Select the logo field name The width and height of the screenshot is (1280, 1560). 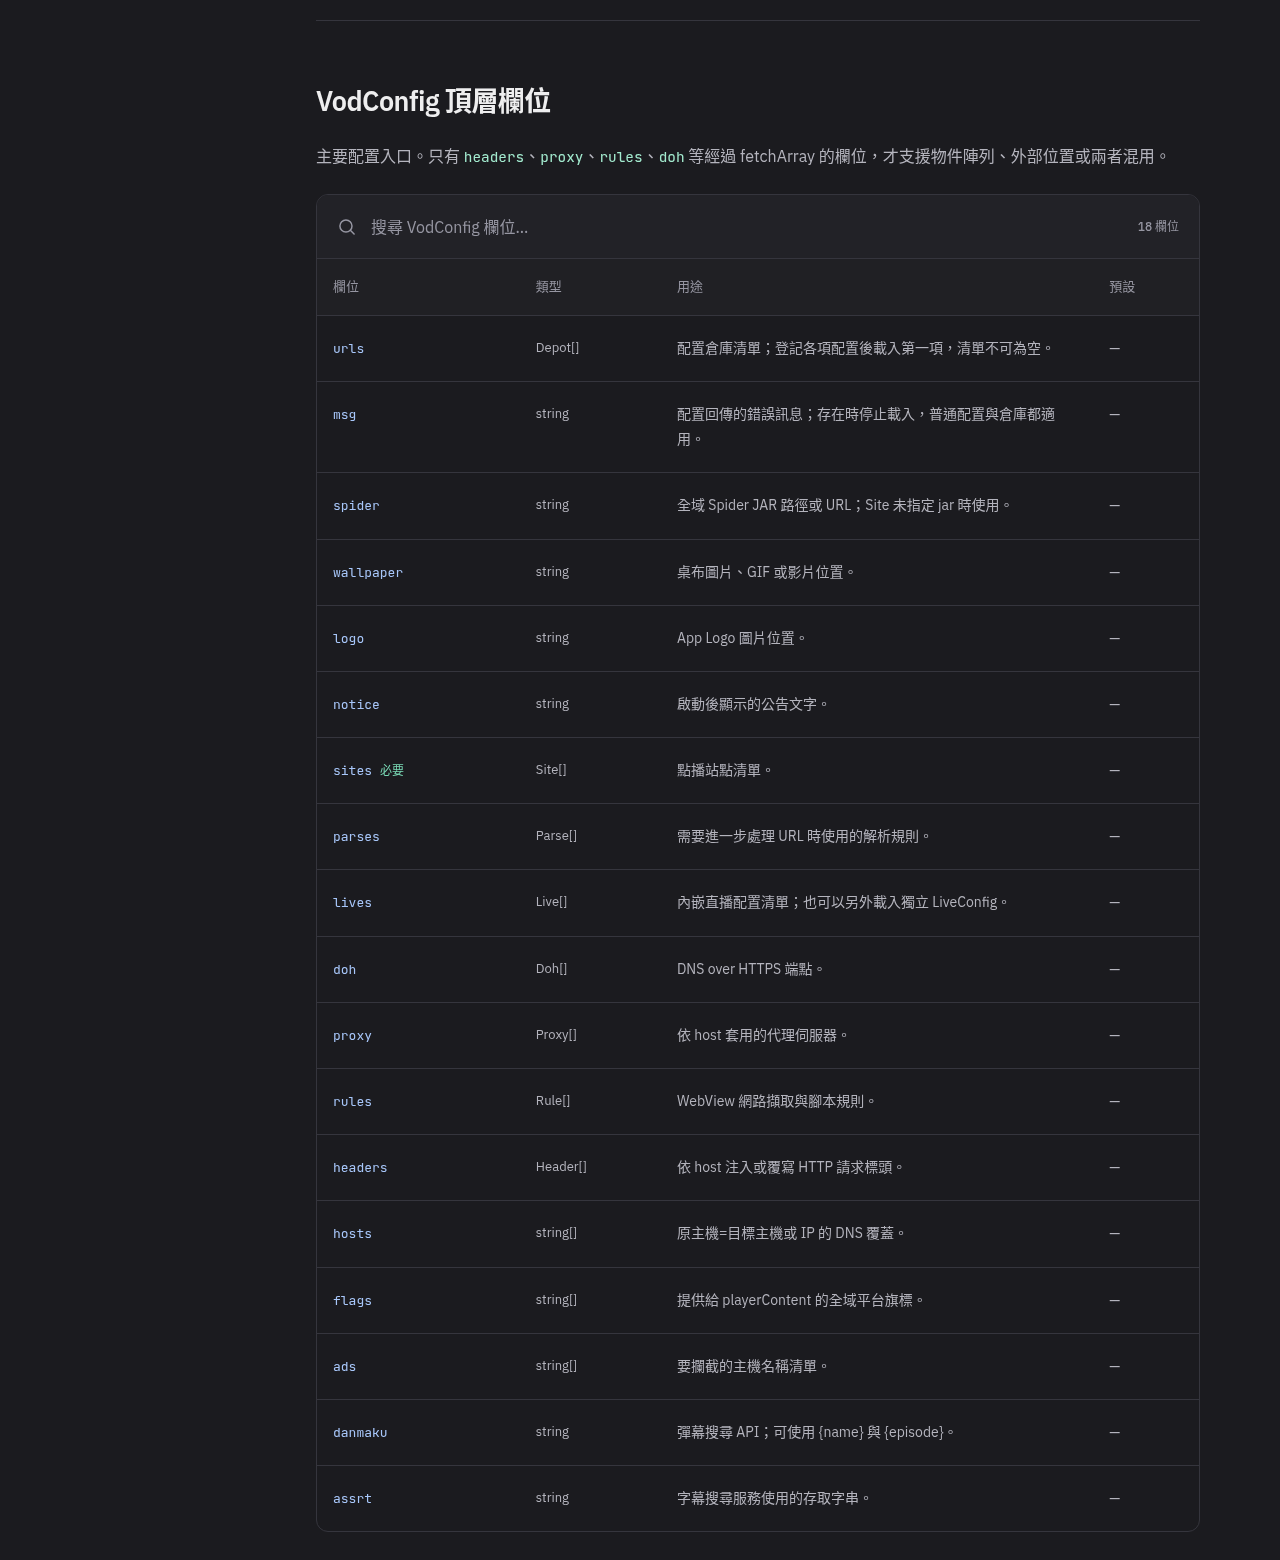[348, 639]
